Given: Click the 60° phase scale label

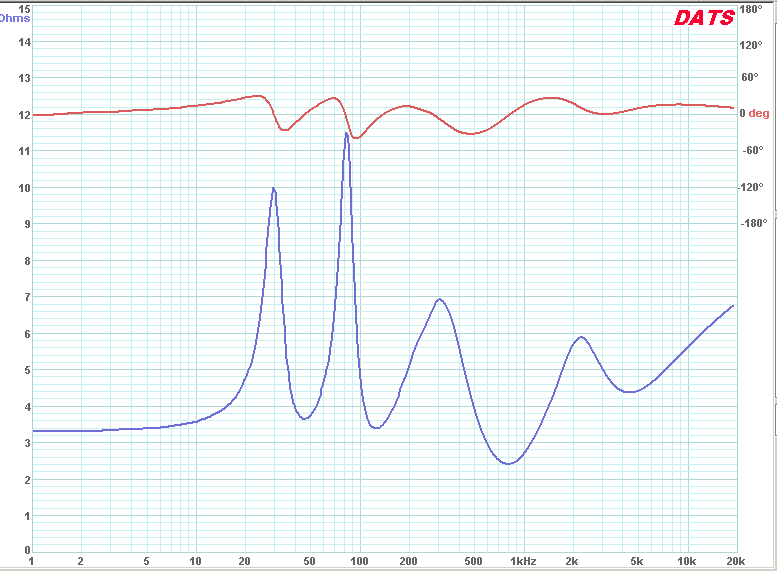Looking at the screenshot, I should (x=749, y=77).
